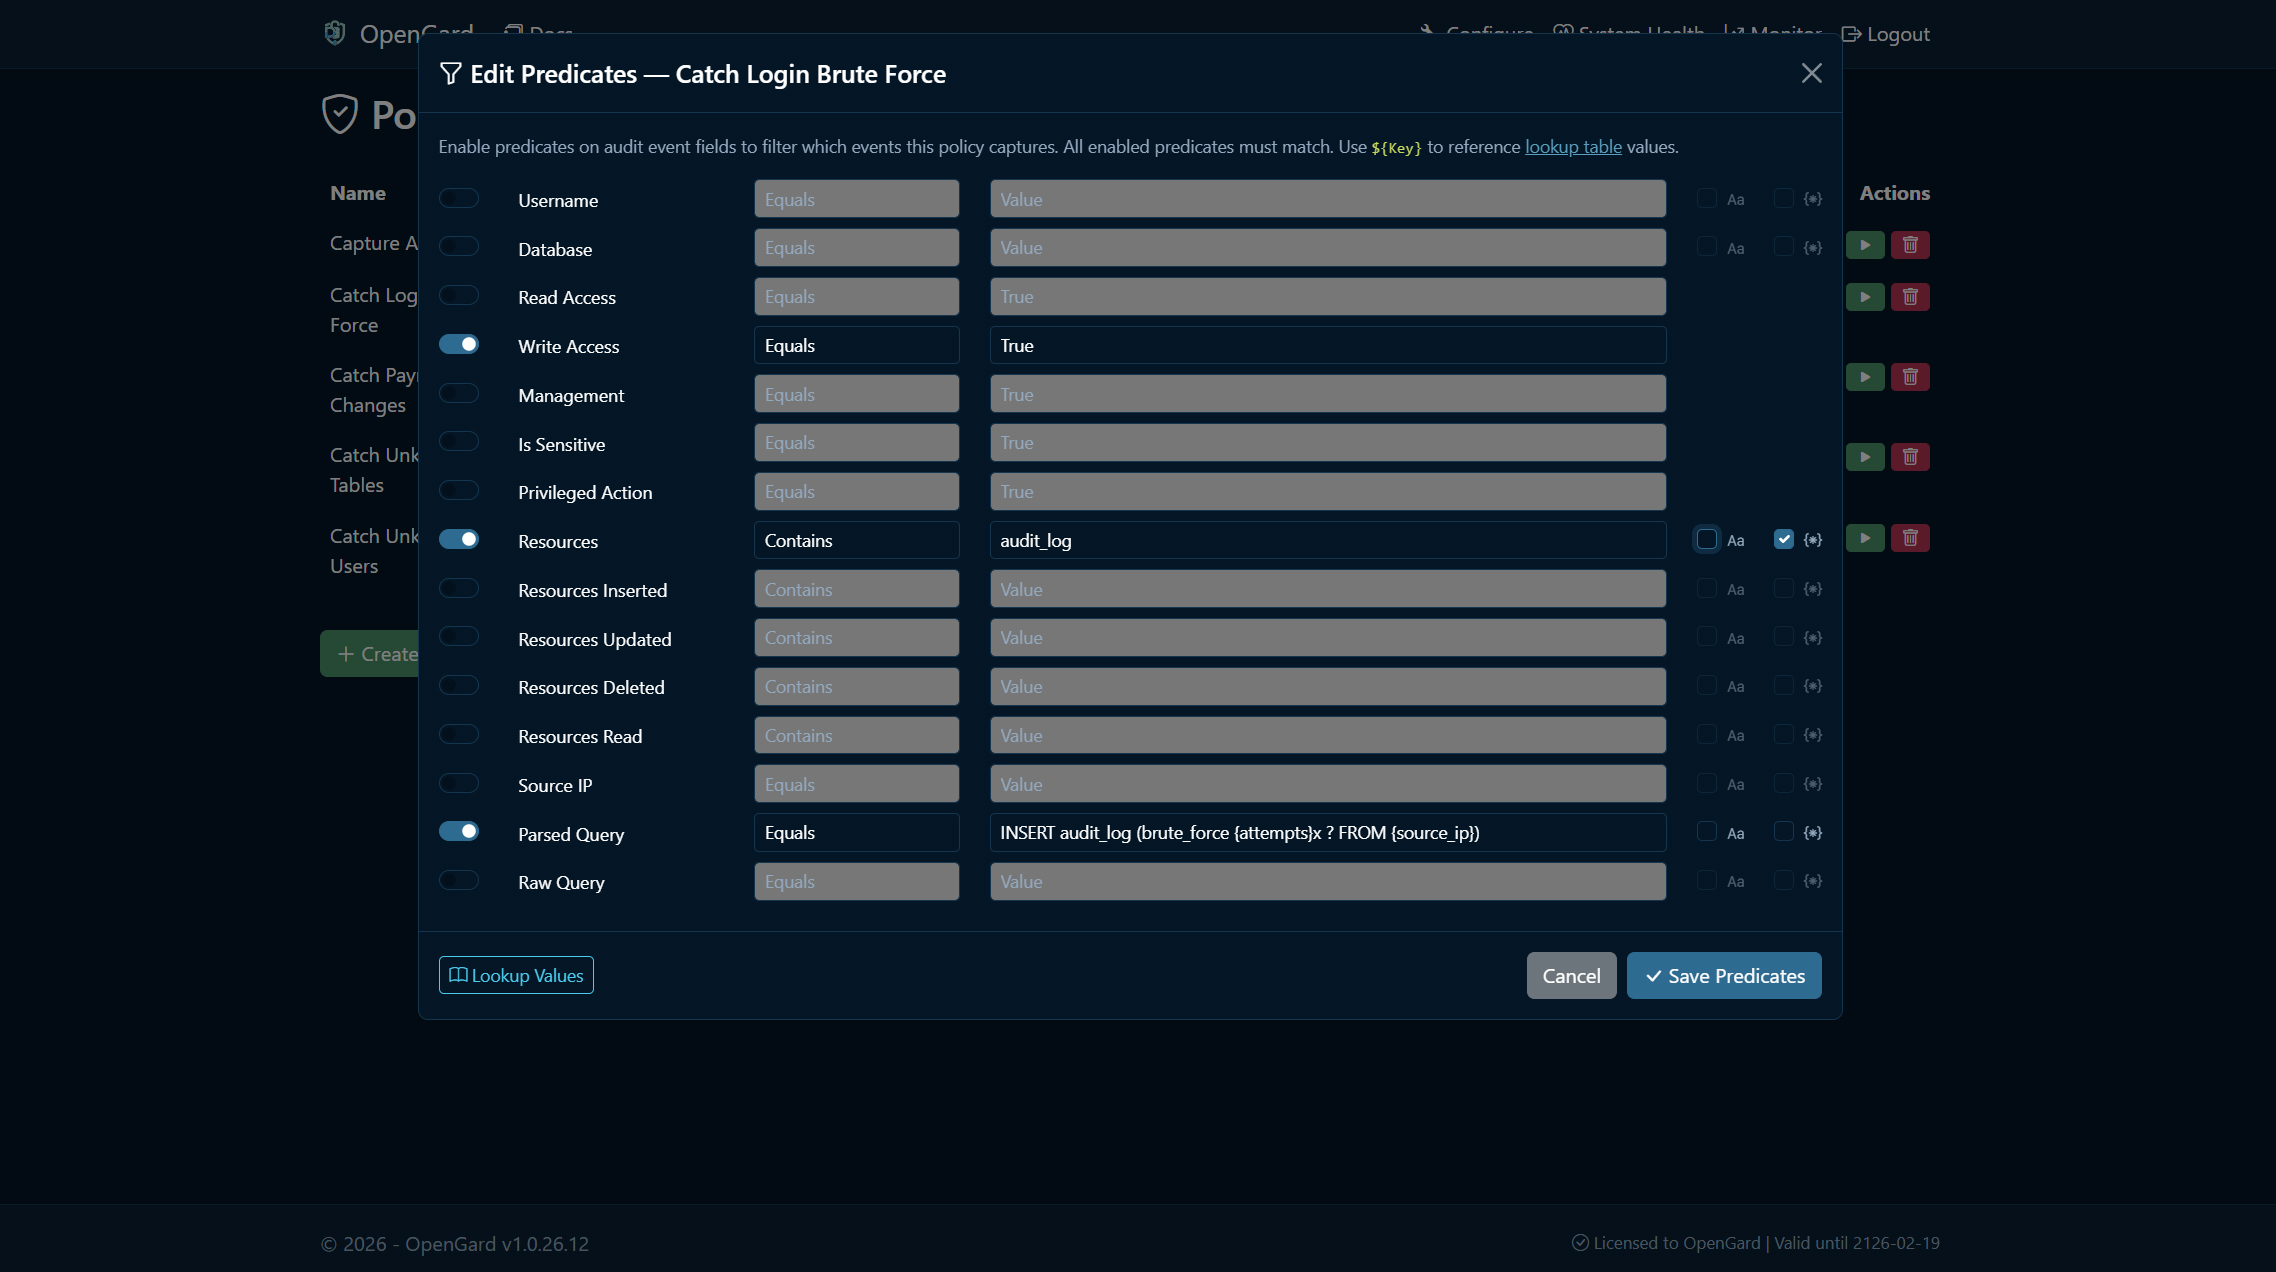2276x1272 pixels.
Task: Click the audit_log value field for Resources
Action: 1327,540
